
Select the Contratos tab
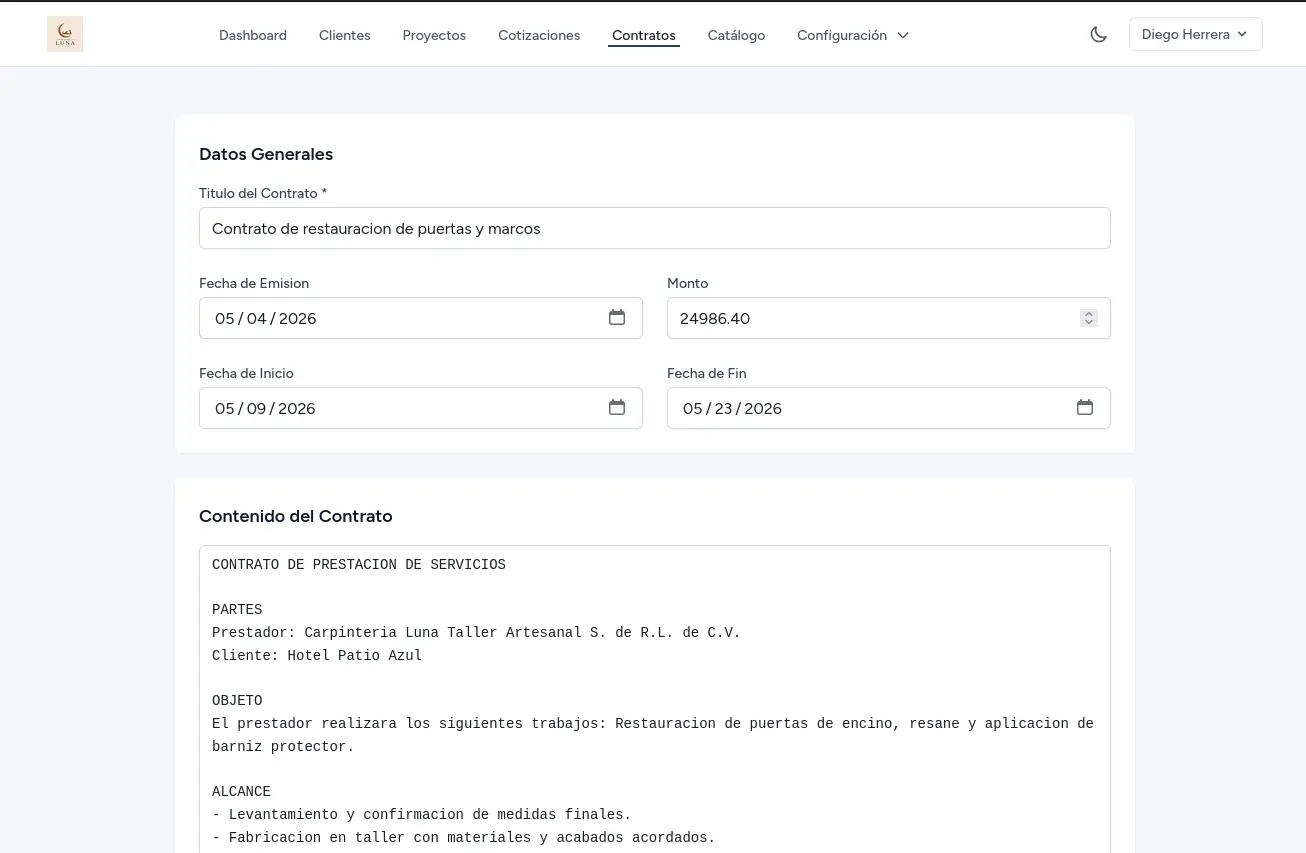pos(644,35)
